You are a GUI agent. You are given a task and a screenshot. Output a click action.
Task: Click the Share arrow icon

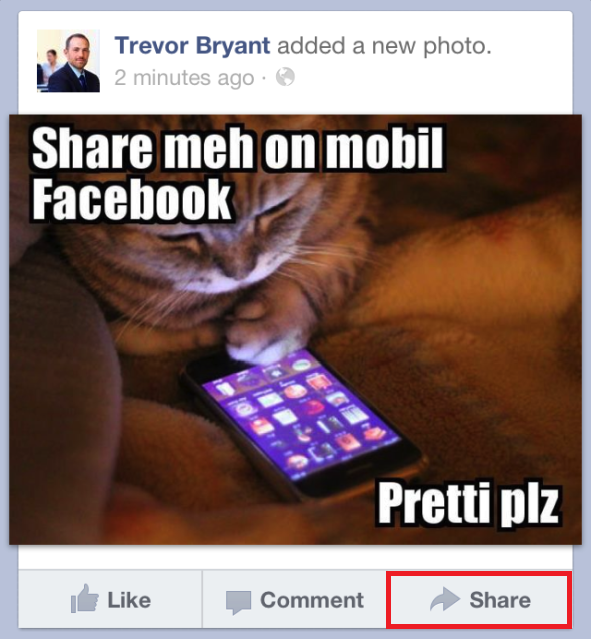(x=445, y=599)
